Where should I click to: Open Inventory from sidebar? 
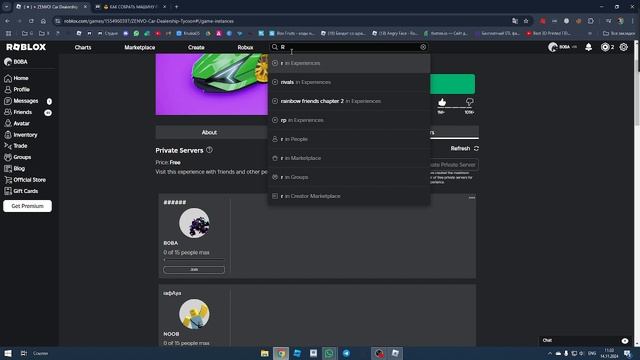(20, 135)
